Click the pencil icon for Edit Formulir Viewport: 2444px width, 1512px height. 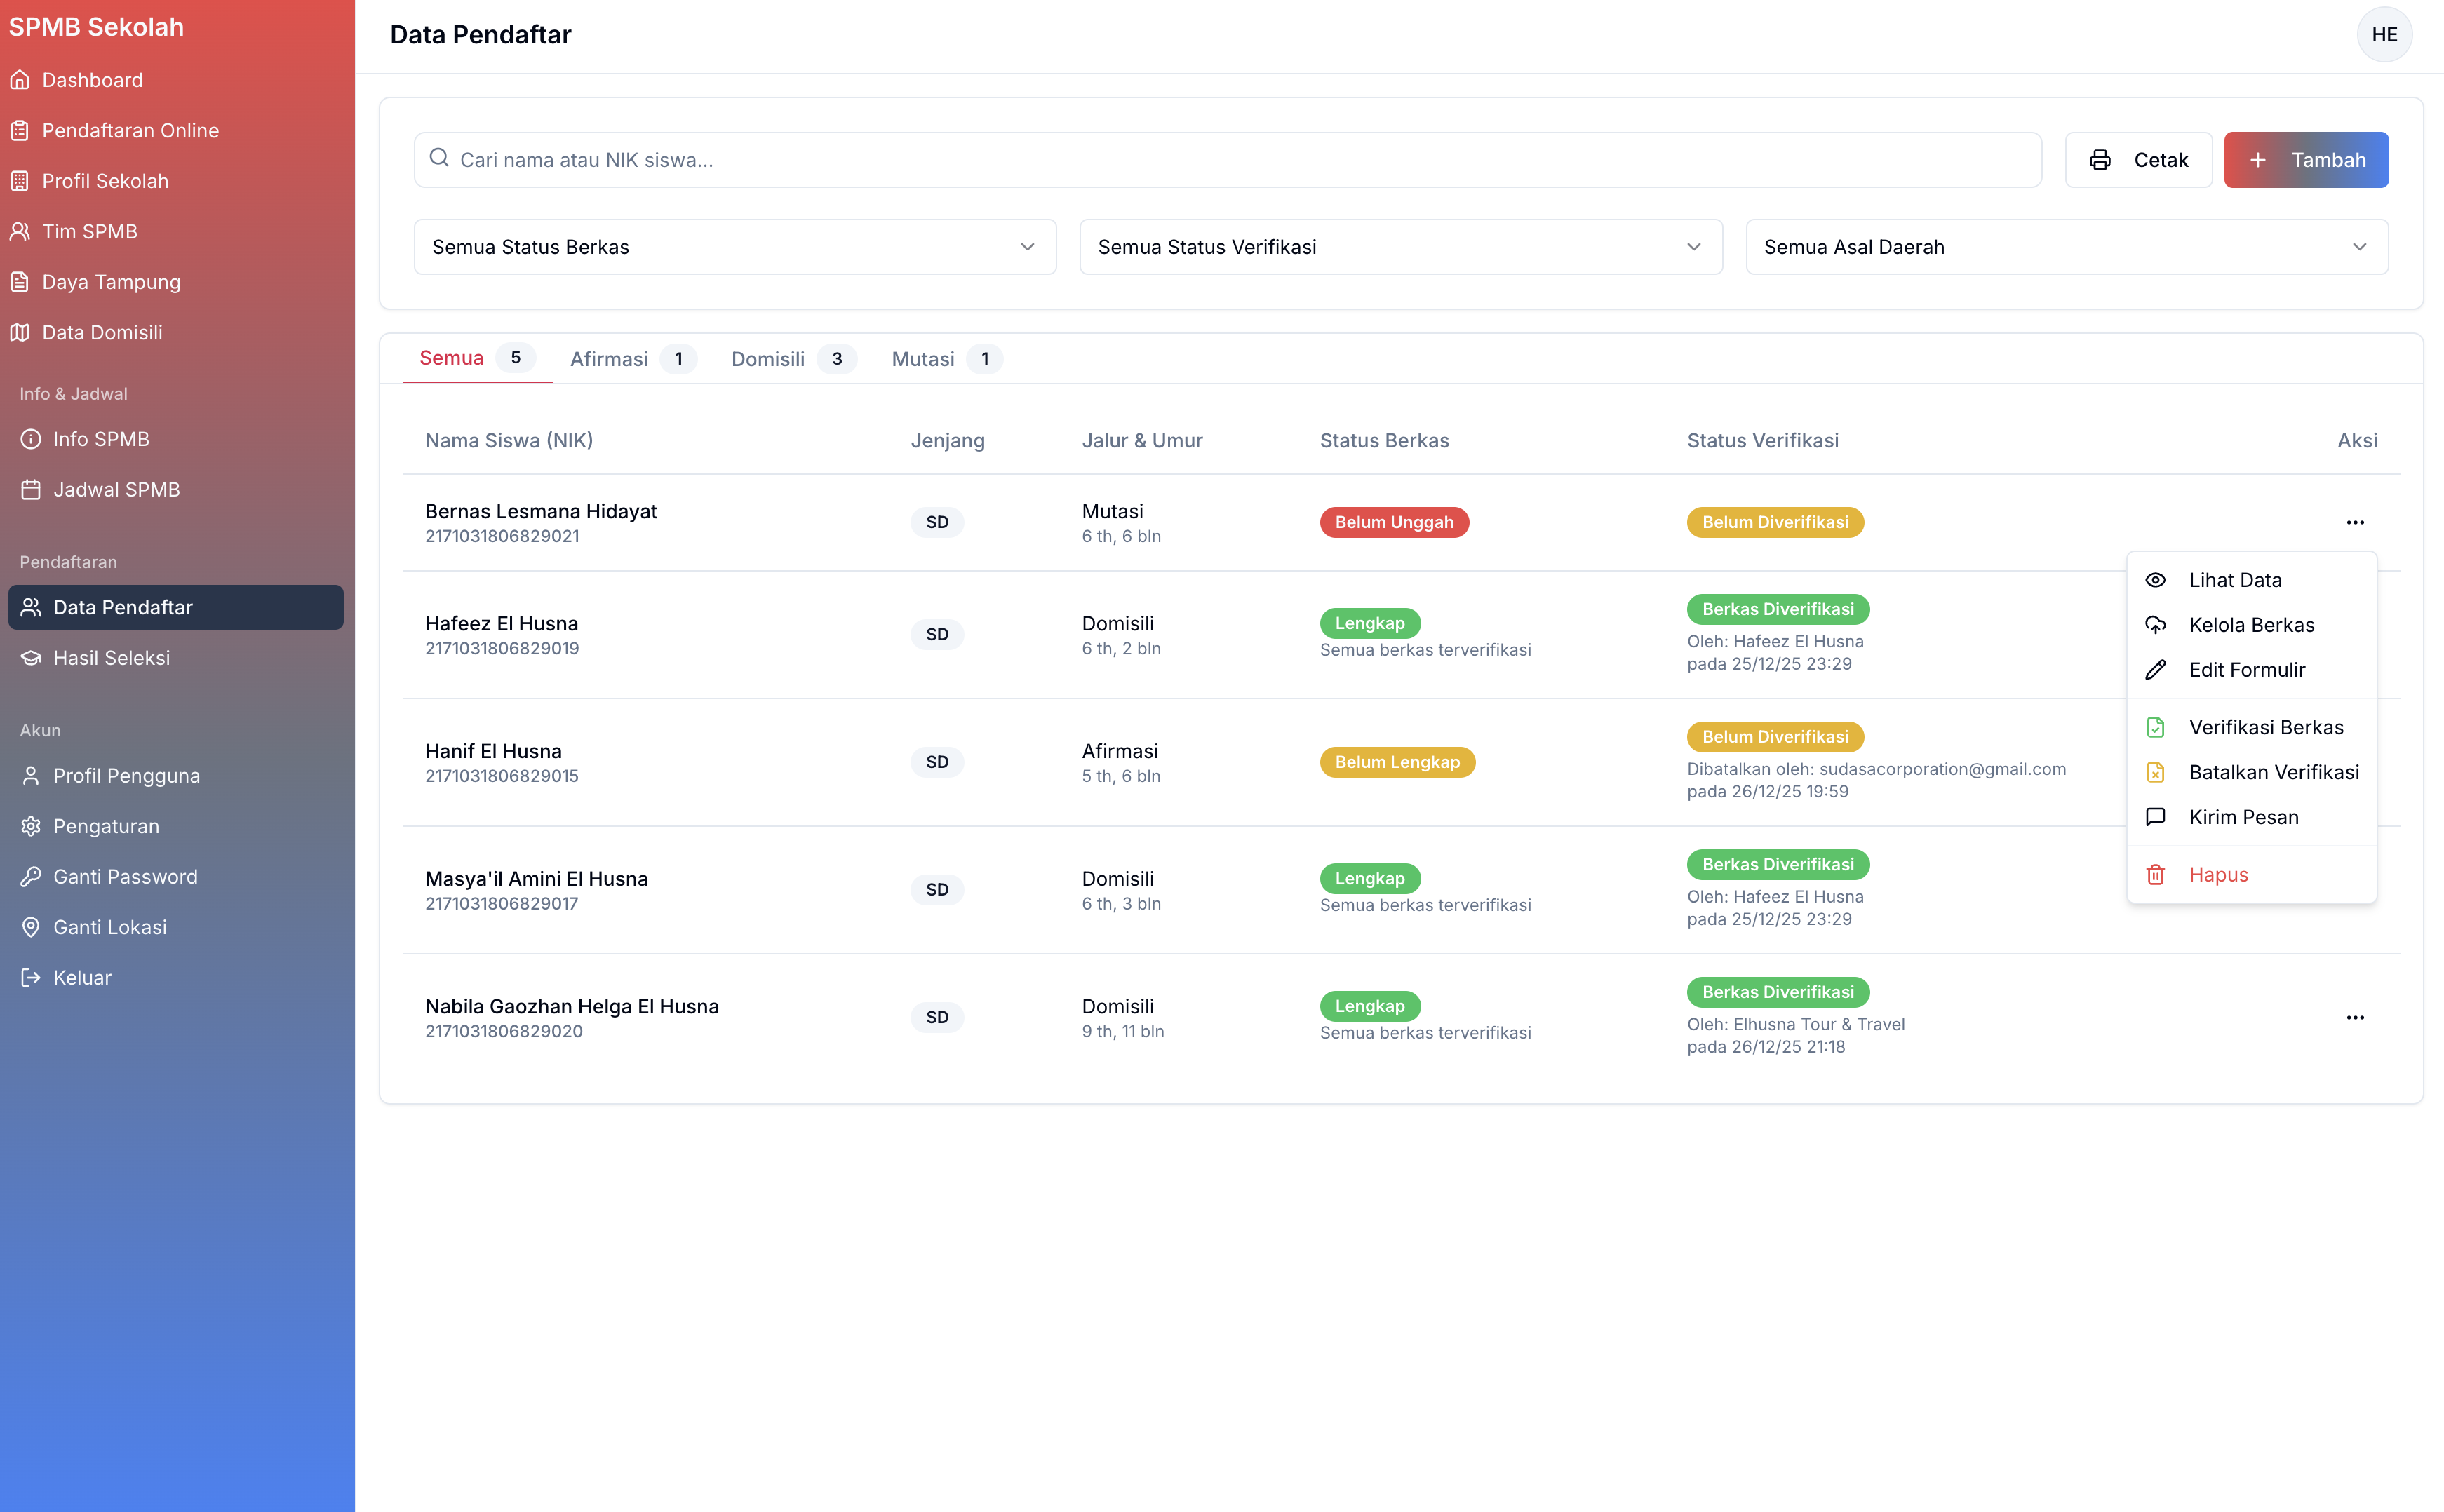tap(2155, 670)
